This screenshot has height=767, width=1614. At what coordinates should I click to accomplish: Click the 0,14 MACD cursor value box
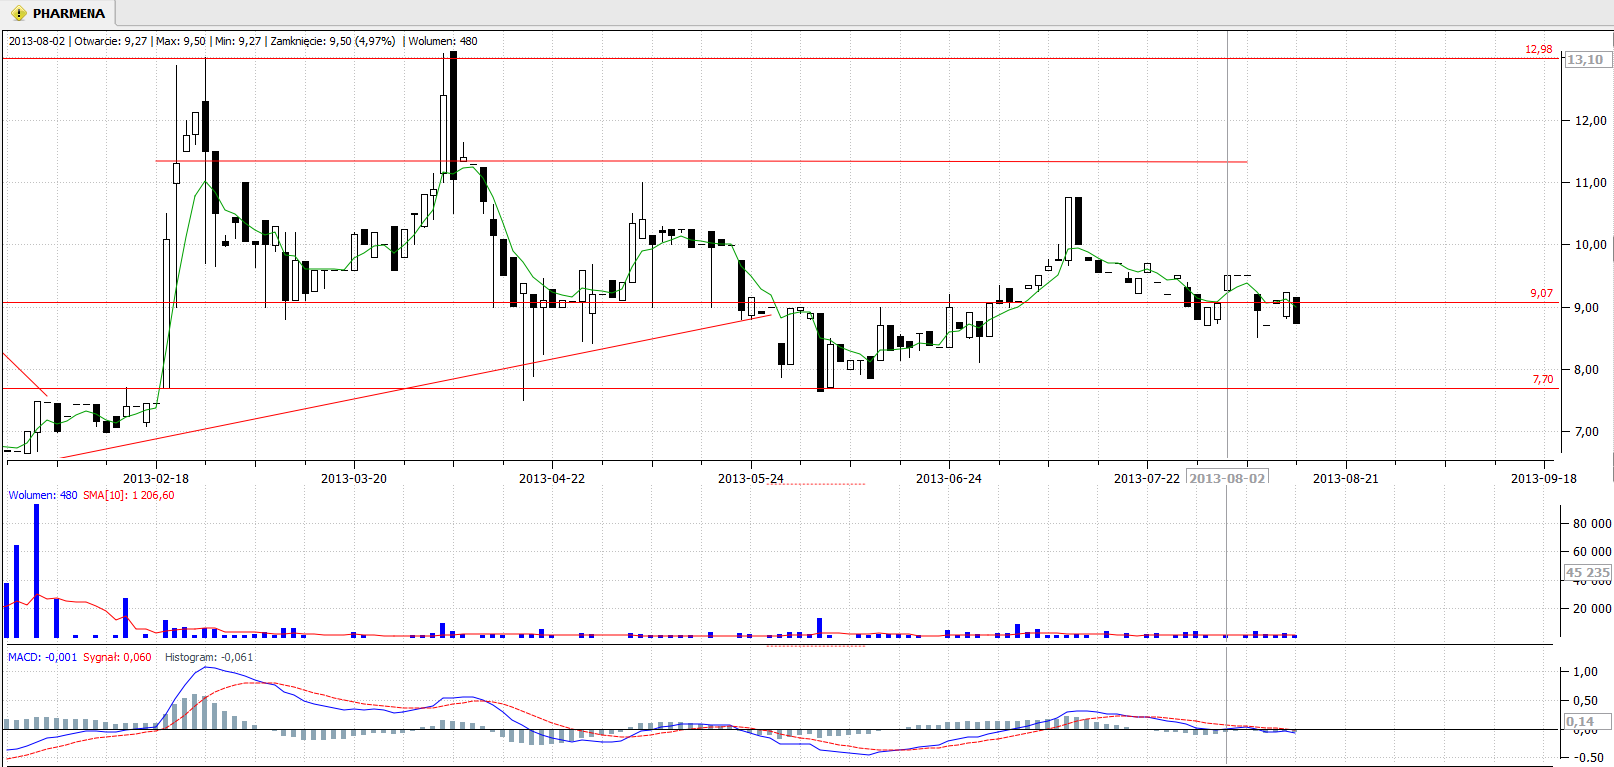1581,721
